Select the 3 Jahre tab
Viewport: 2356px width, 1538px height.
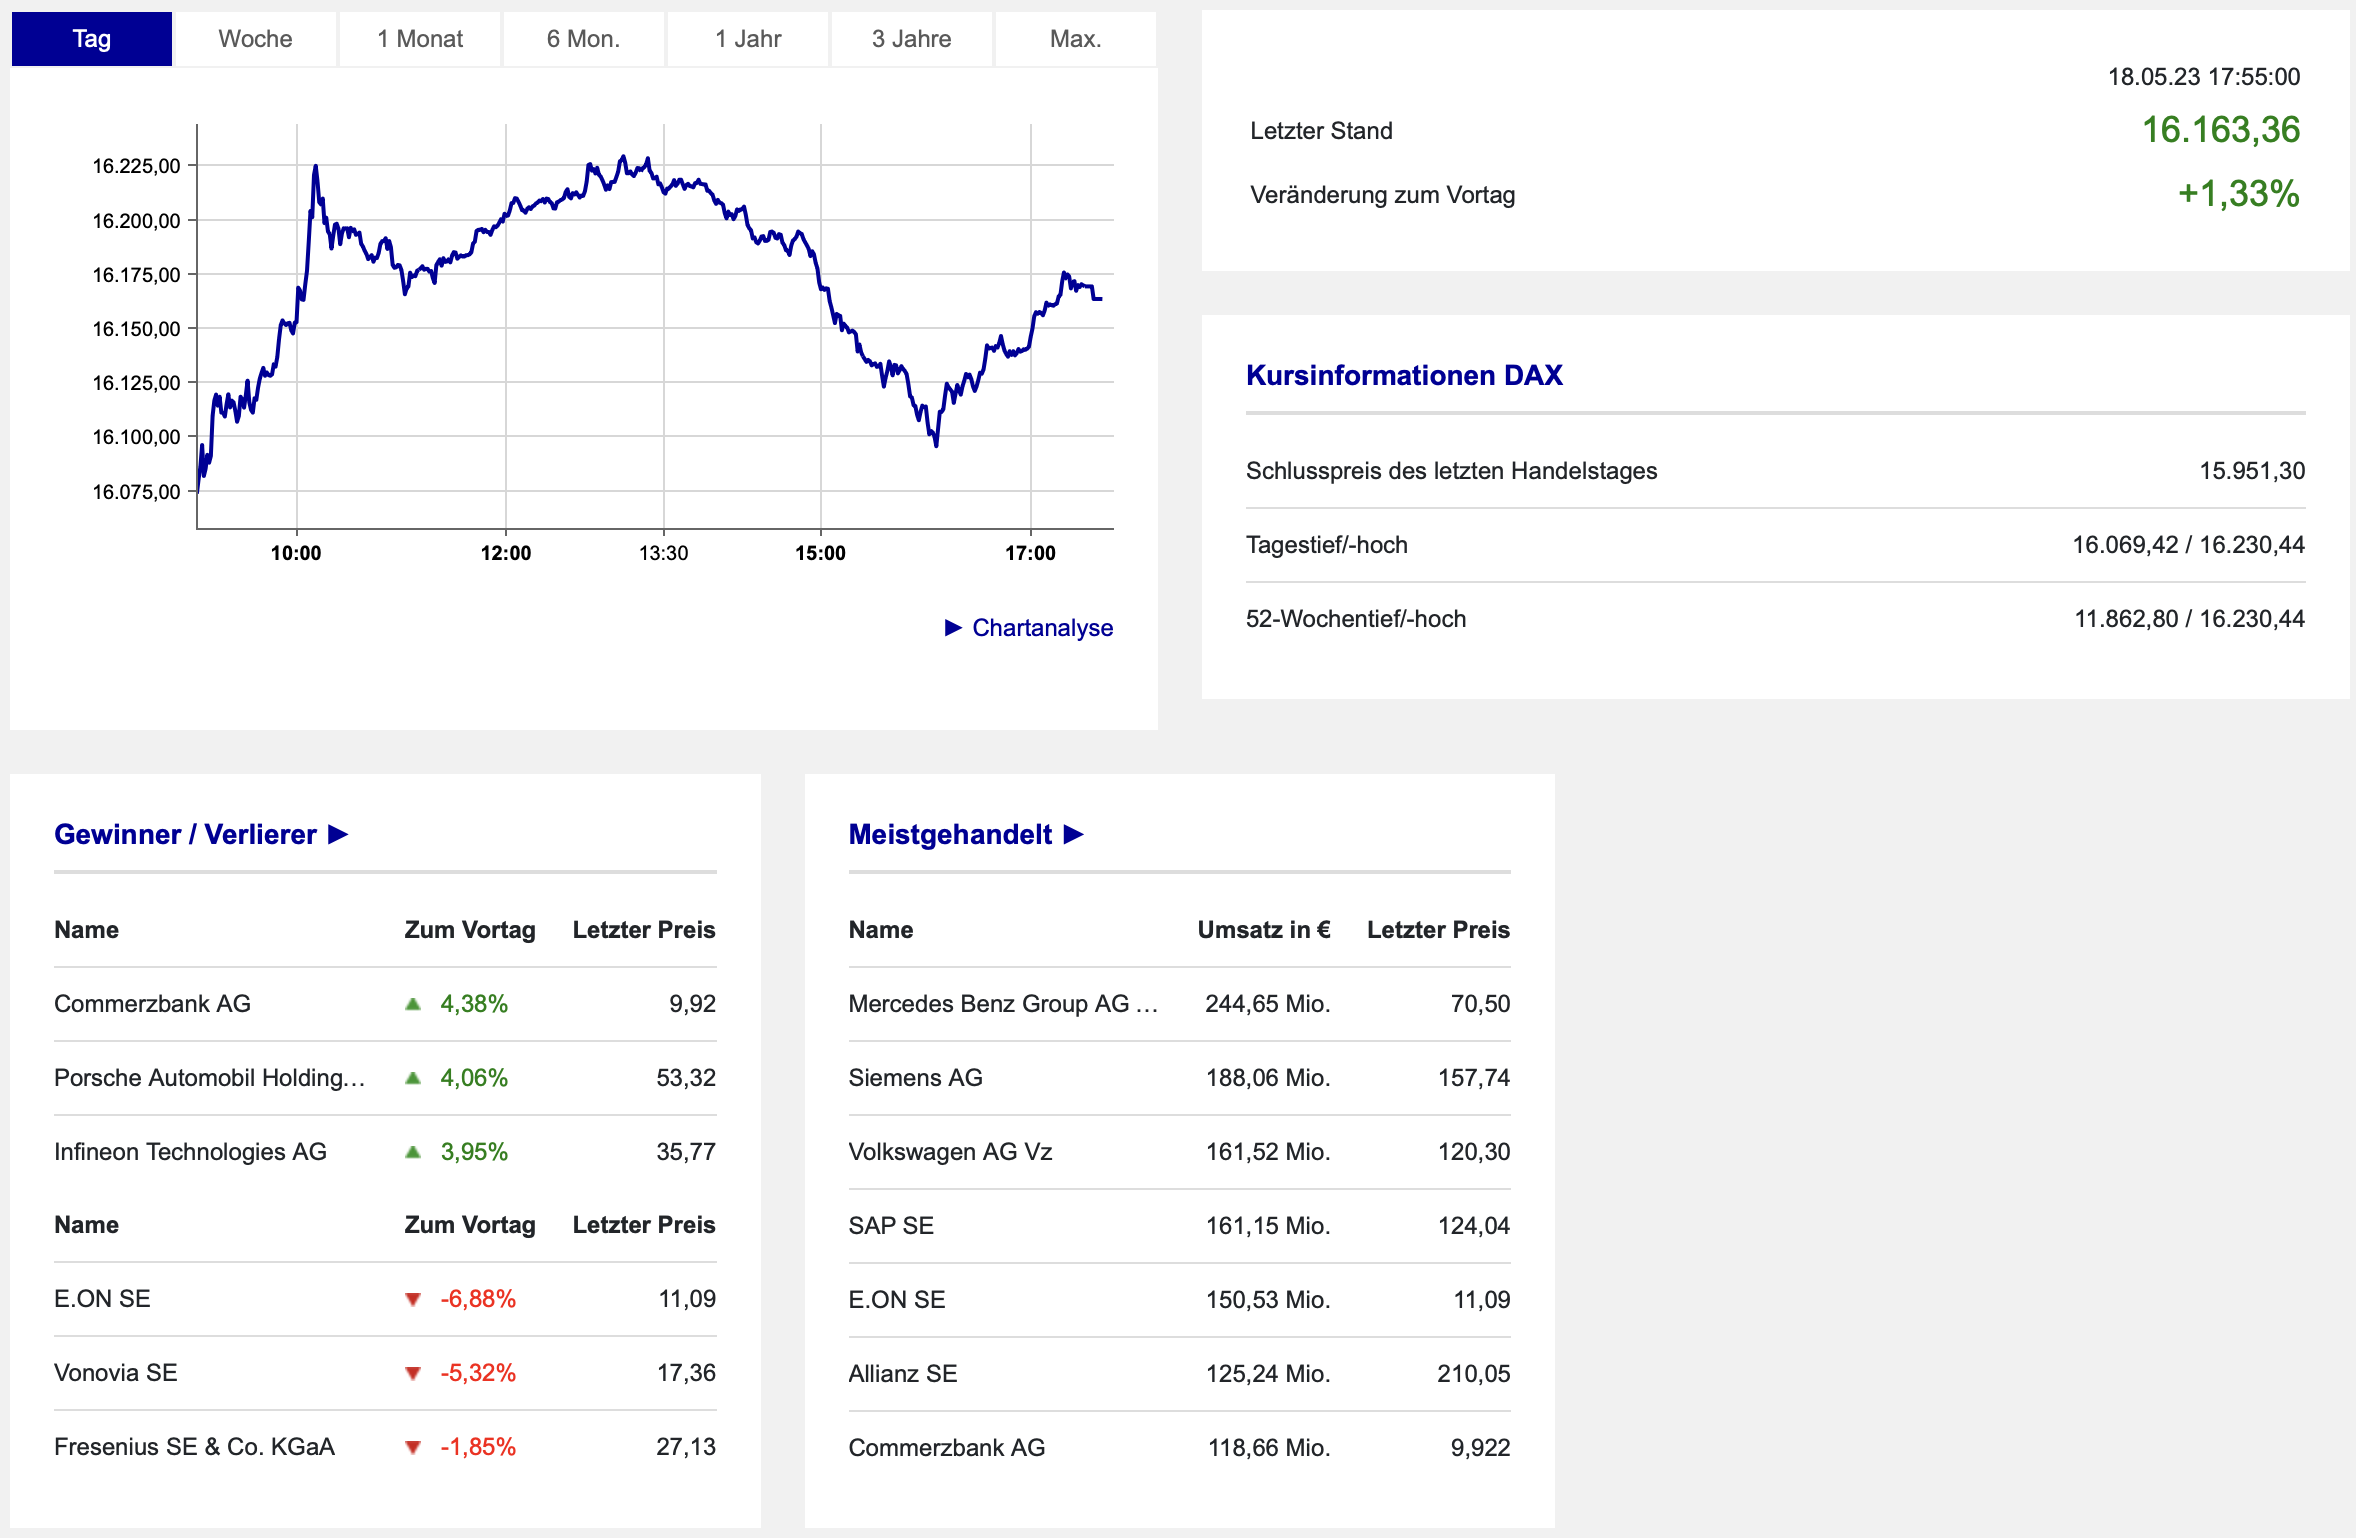[911, 39]
